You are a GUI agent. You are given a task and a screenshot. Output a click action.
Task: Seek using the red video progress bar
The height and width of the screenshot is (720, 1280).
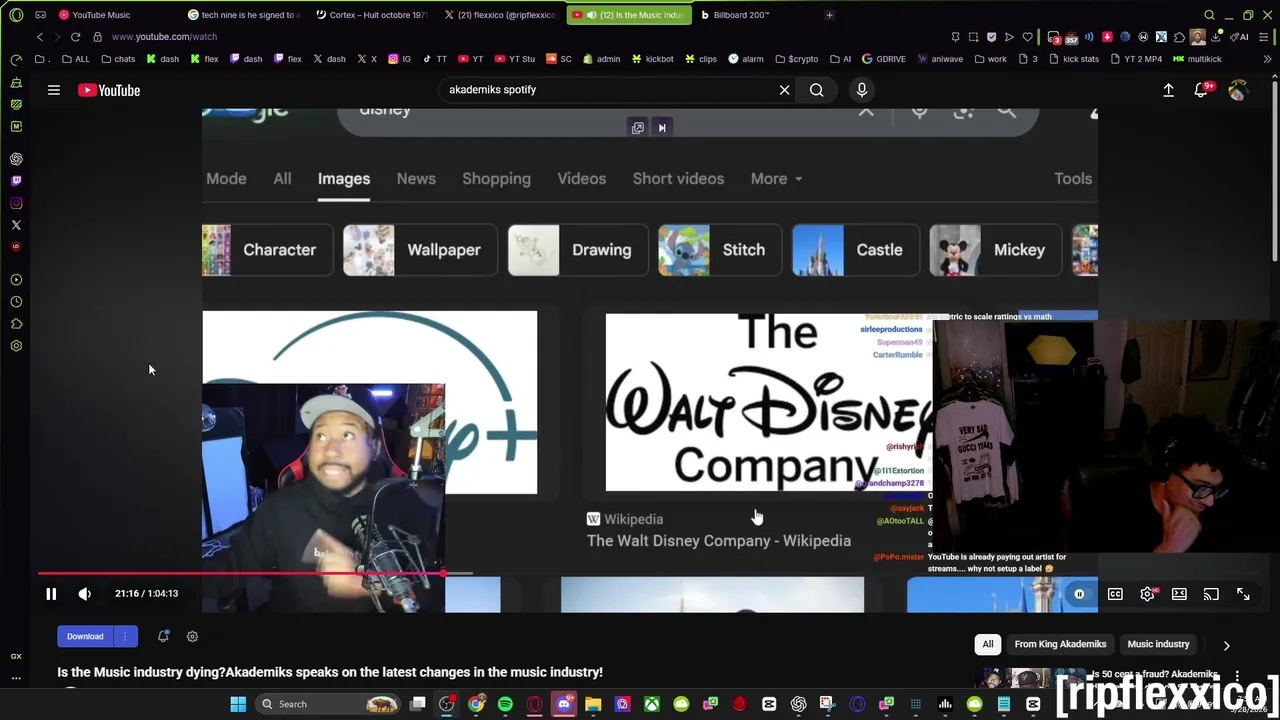240,574
